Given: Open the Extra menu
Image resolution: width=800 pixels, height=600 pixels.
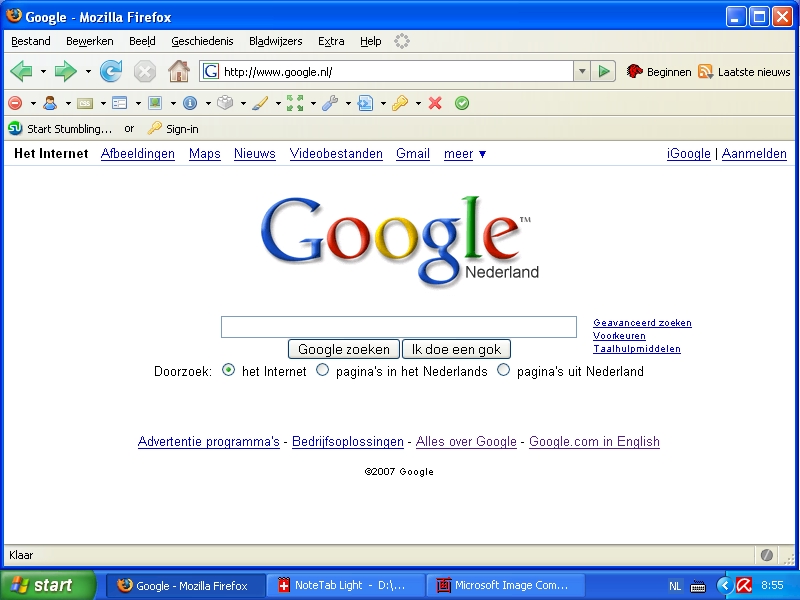Looking at the screenshot, I should click(331, 41).
